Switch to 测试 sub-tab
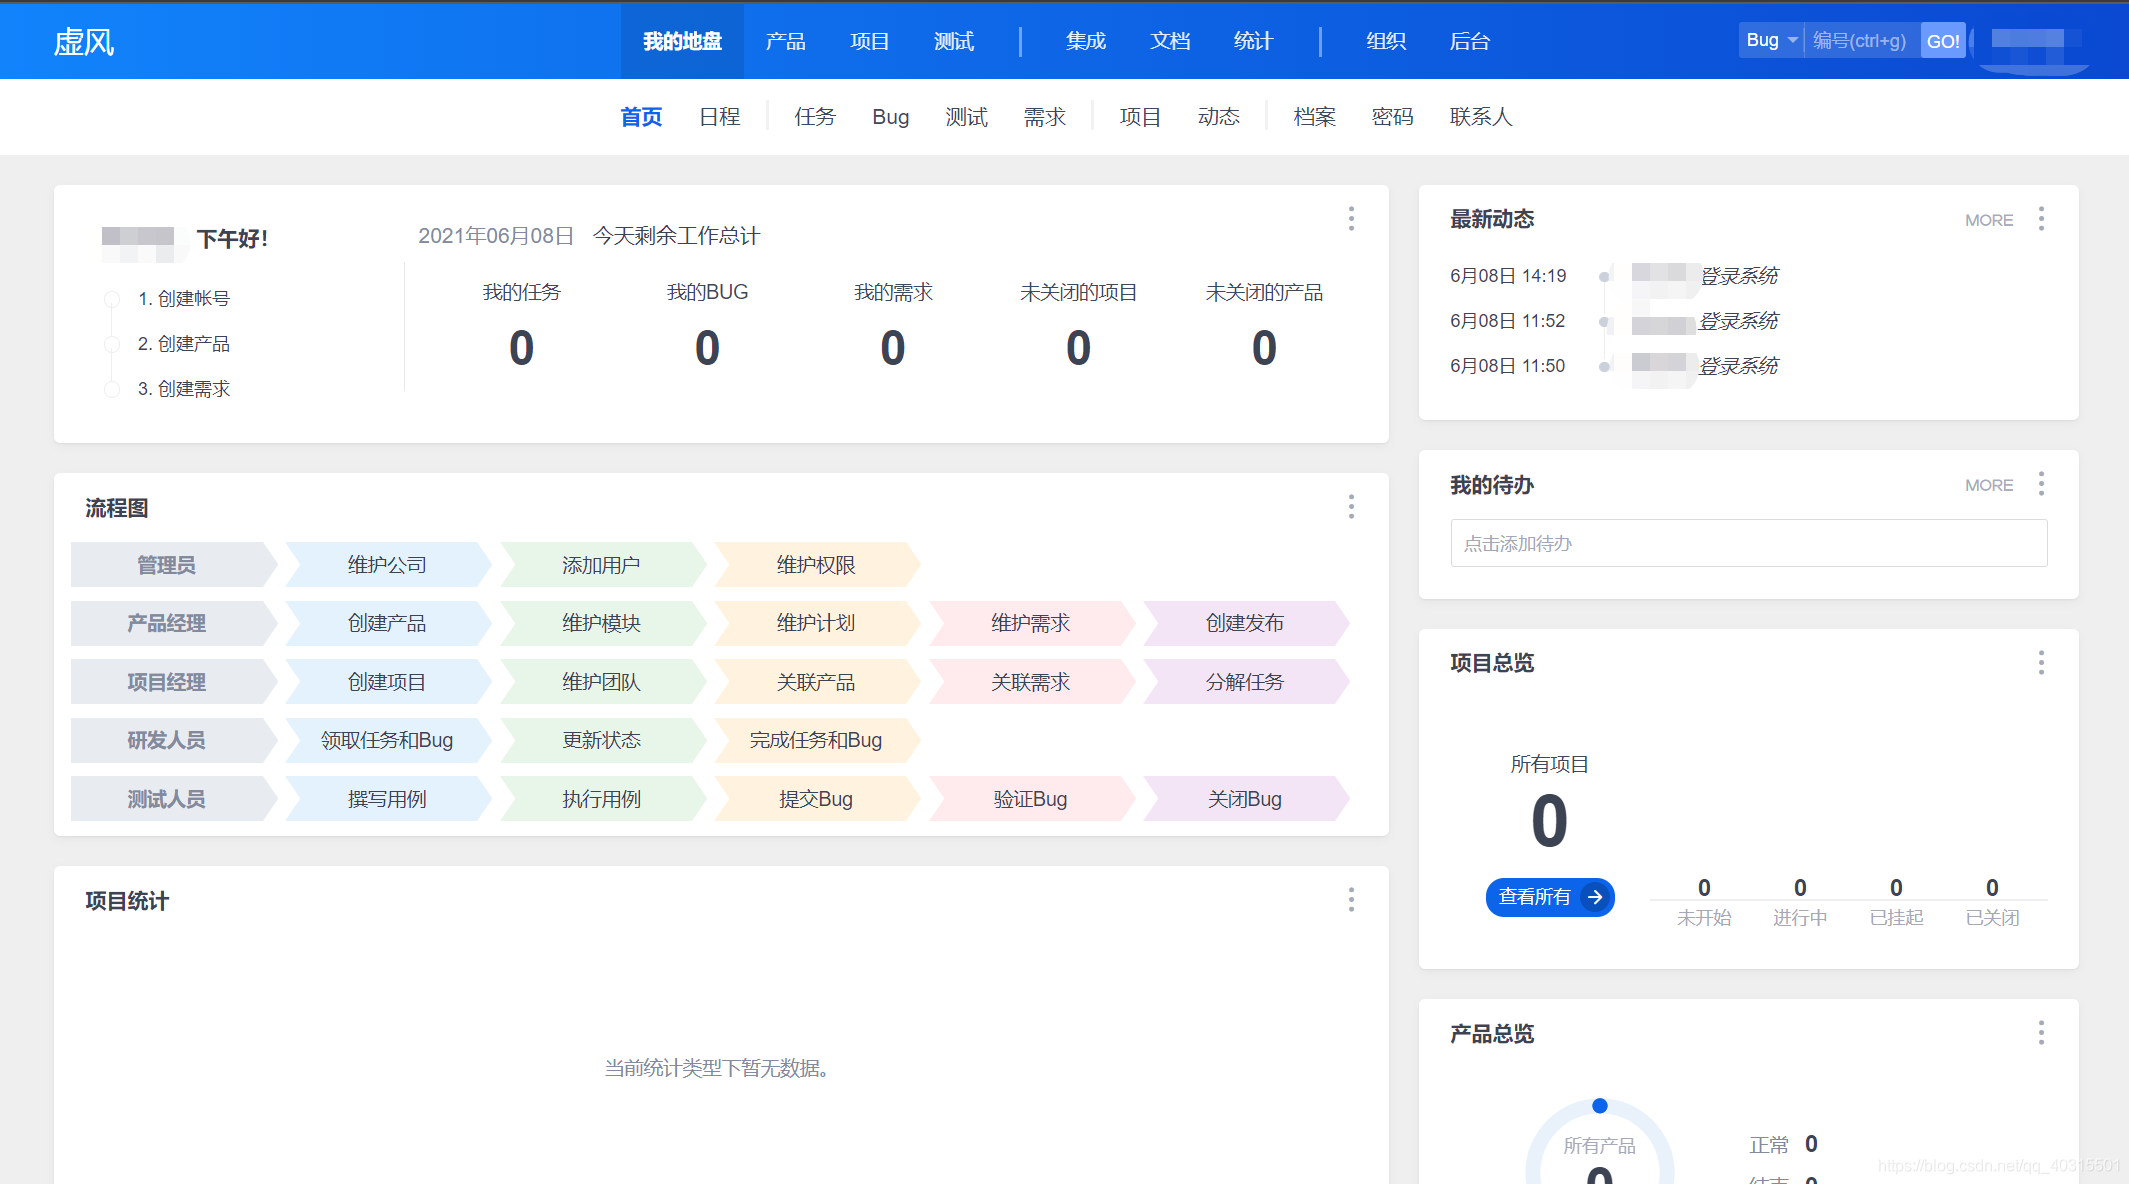This screenshot has height=1184, width=2129. tap(966, 117)
